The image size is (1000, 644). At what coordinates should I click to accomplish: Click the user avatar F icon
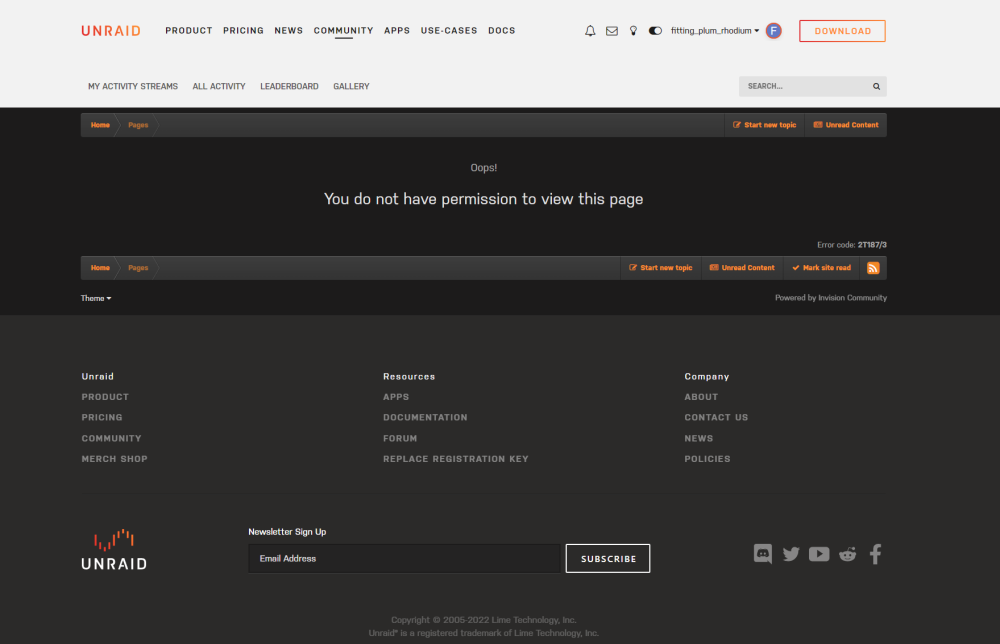(774, 31)
